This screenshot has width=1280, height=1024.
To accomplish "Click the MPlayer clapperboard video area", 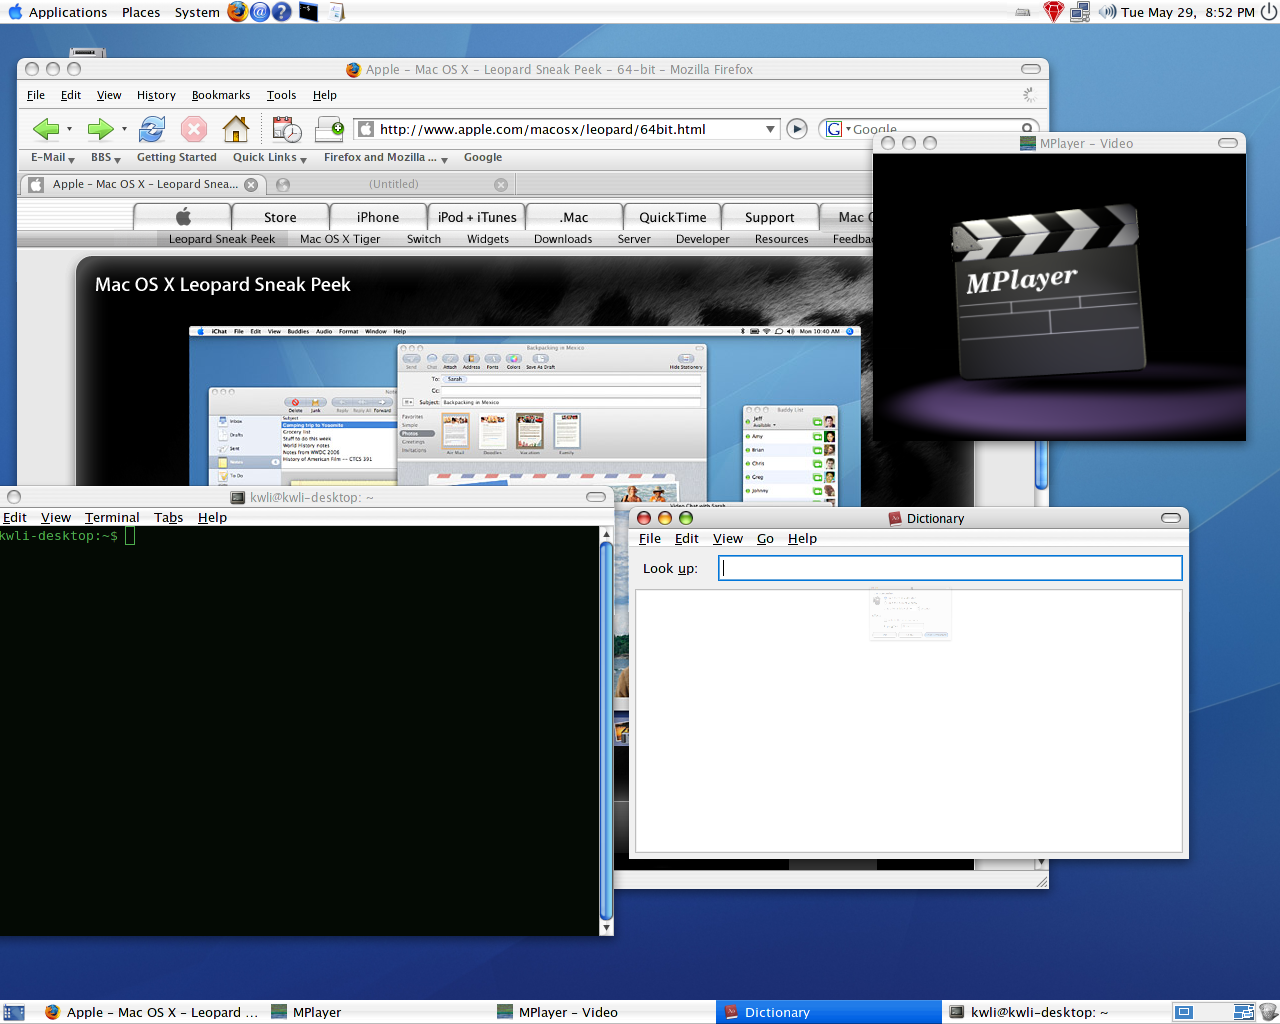I will pos(1059,296).
